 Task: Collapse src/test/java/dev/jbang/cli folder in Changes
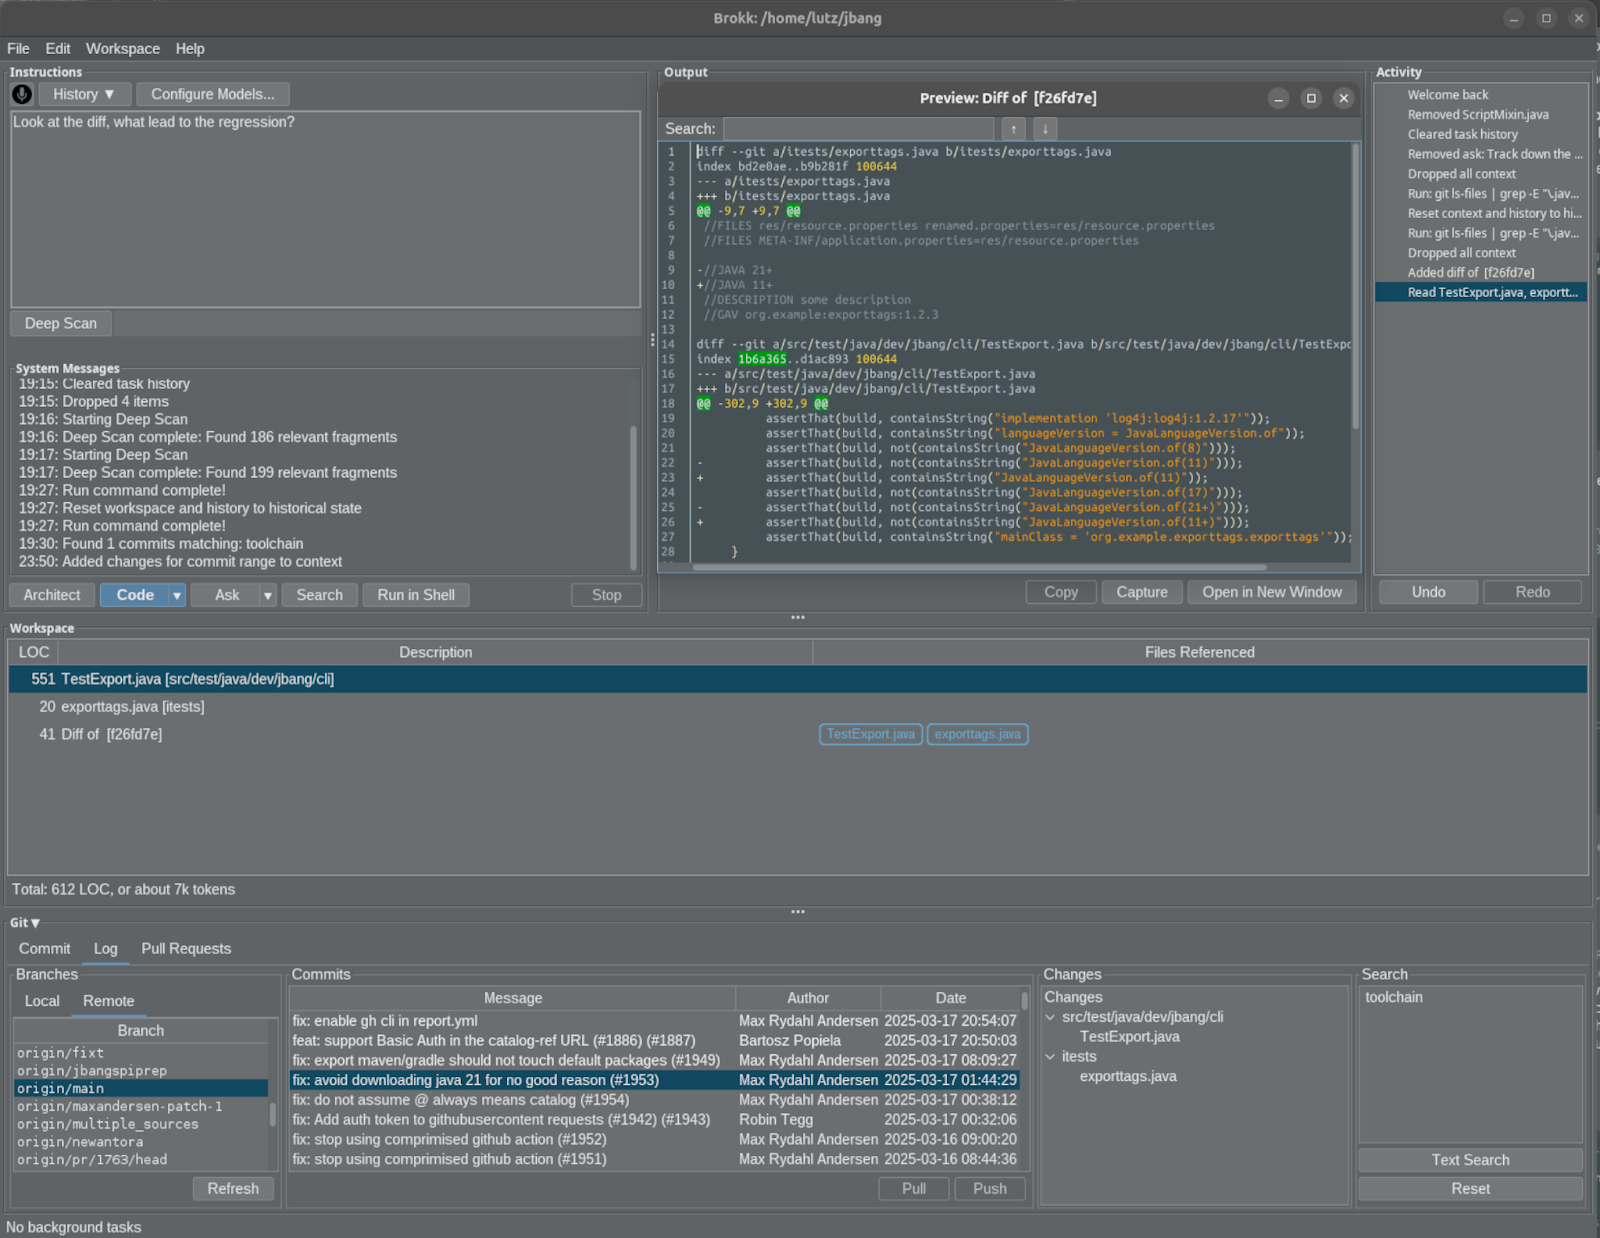coord(1050,1017)
